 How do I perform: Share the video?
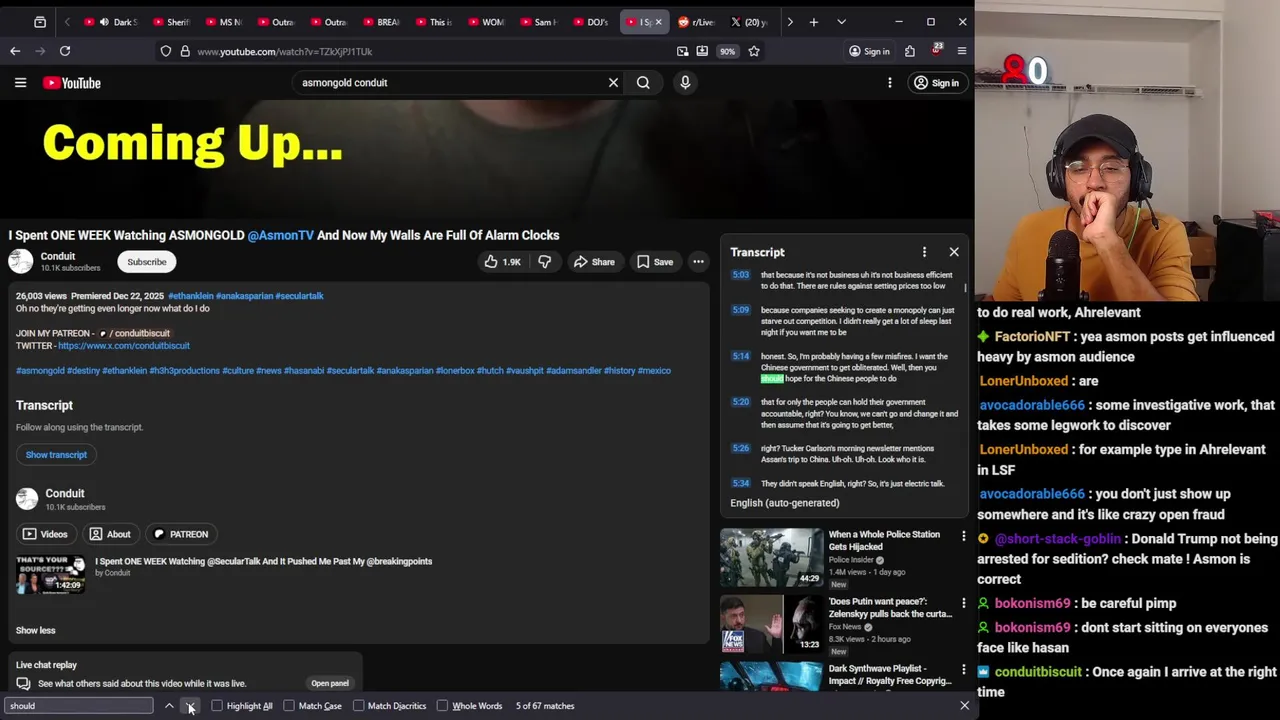pos(593,262)
